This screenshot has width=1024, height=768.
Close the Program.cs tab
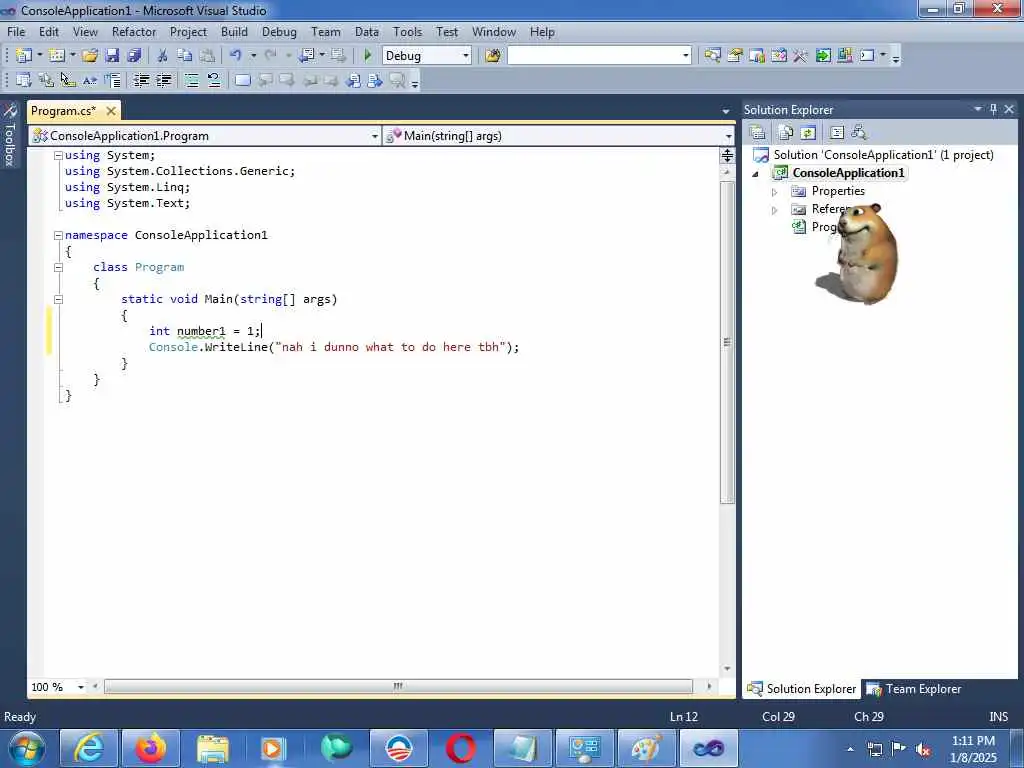[x=111, y=111]
